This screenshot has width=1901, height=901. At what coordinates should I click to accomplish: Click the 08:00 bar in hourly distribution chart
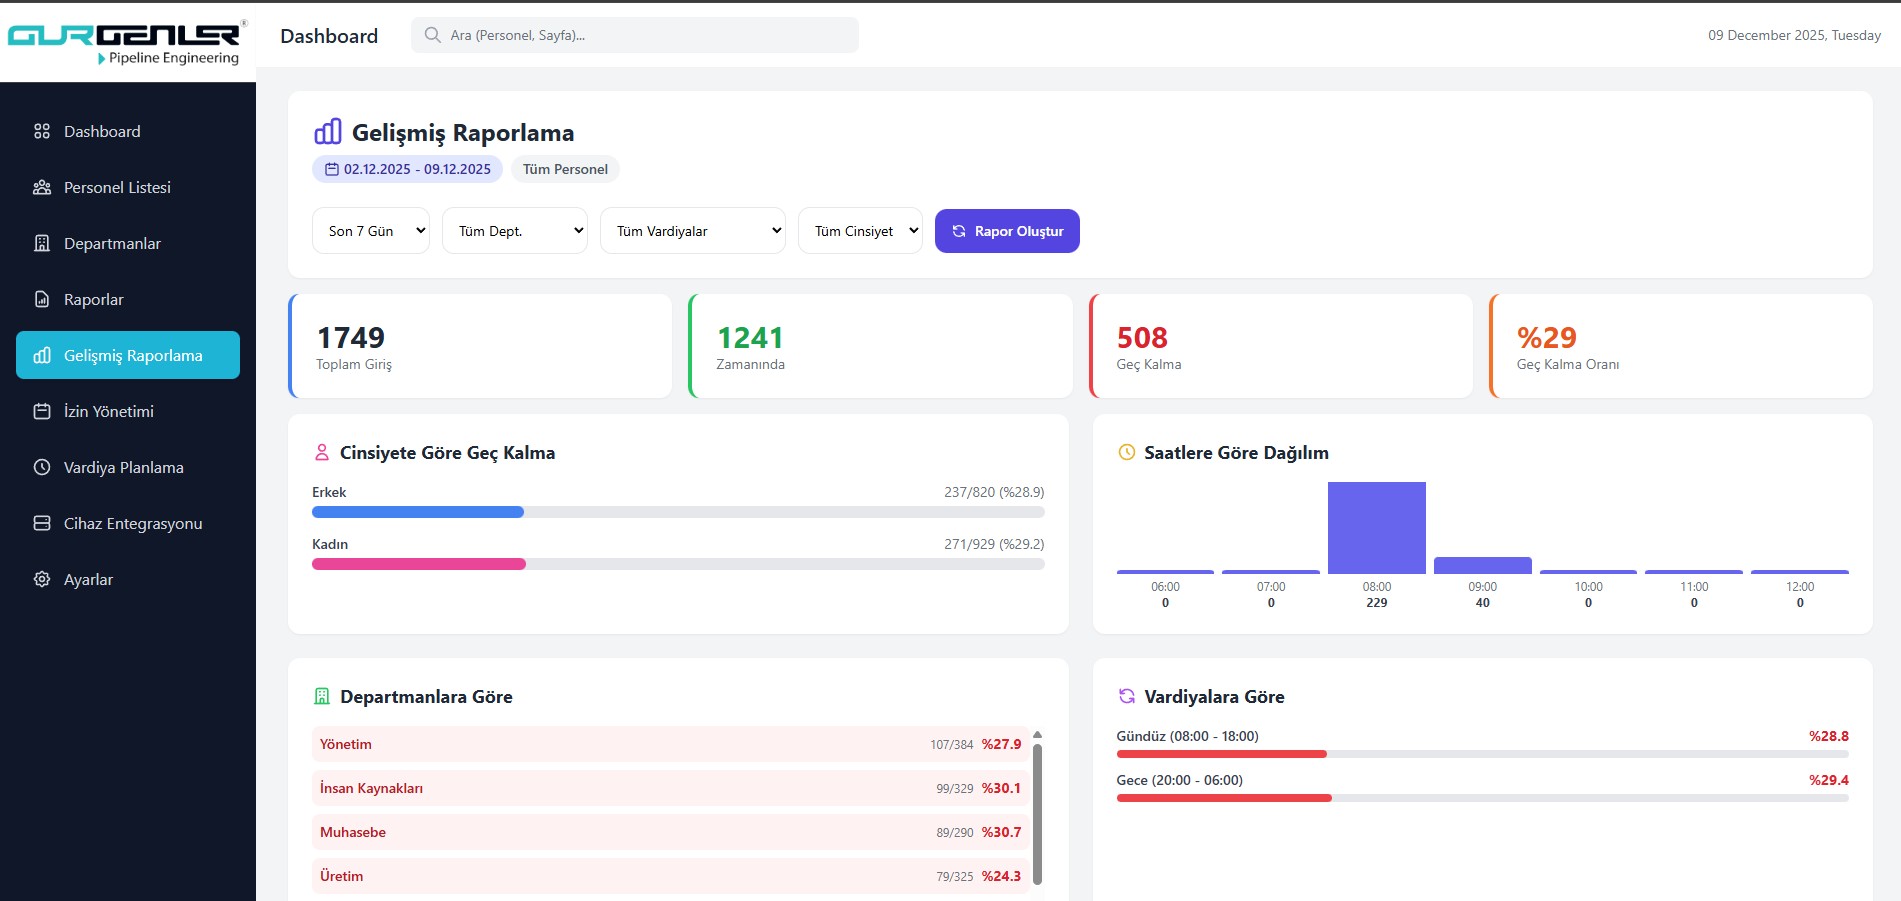(1376, 527)
